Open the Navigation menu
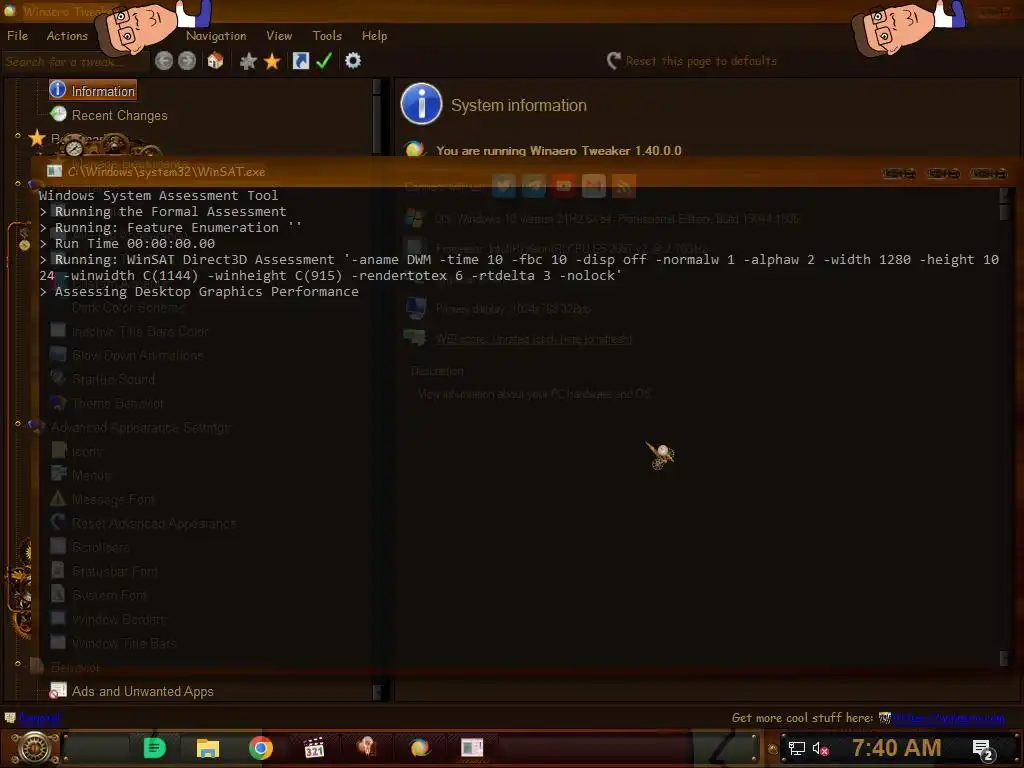The width and height of the screenshot is (1024, 768). [216, 35]
